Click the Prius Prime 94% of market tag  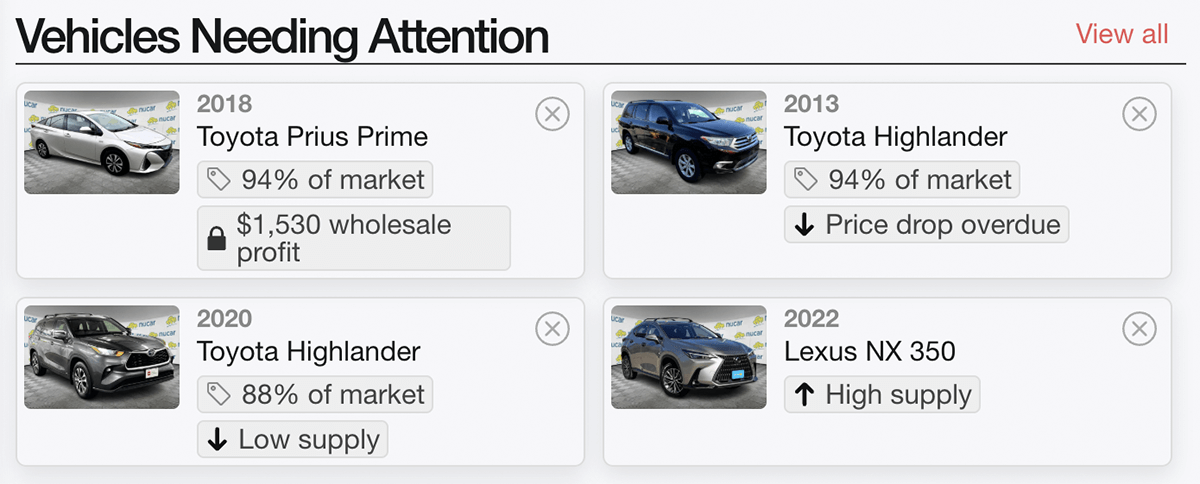click(x=315, y=180)
